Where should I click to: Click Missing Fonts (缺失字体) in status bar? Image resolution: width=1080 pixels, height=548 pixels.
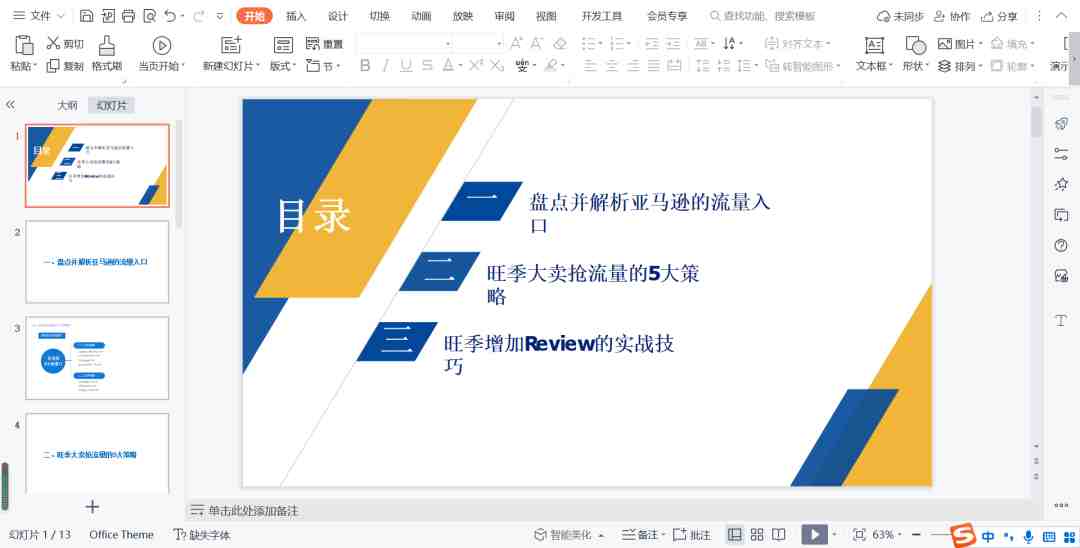pos(202,534)
